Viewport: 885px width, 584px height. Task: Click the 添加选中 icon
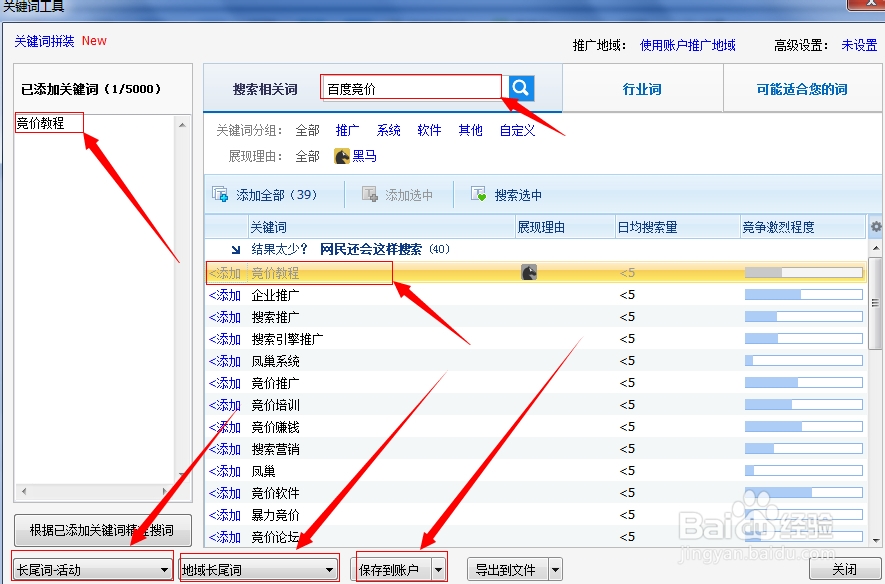point(370,195)
